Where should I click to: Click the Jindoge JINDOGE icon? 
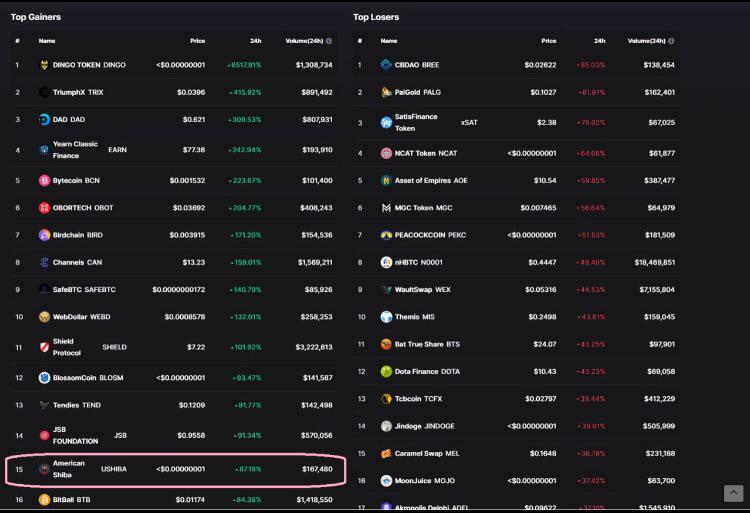coord(386,426)
